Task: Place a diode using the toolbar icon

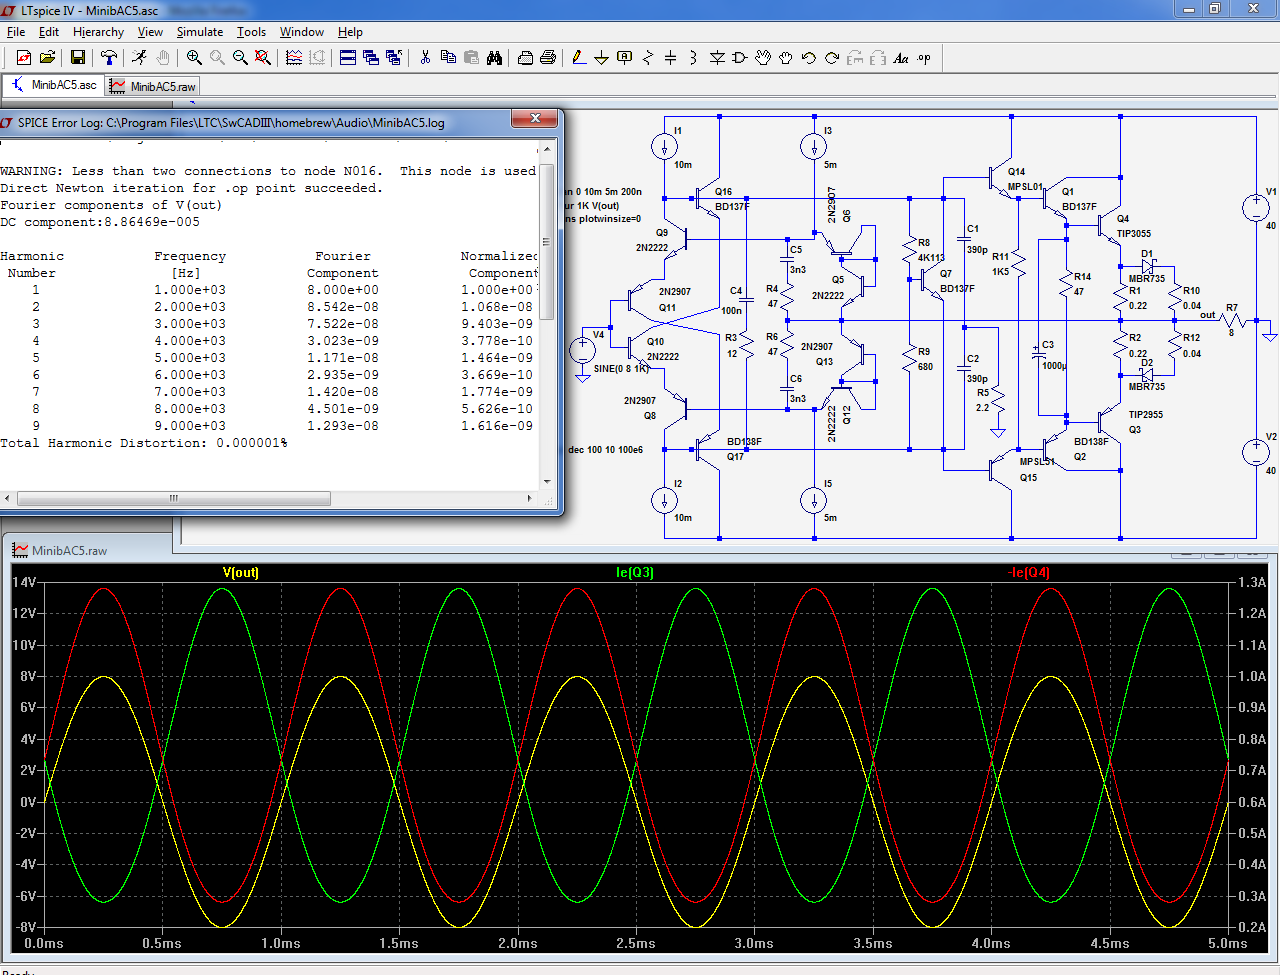Action: 717,58
